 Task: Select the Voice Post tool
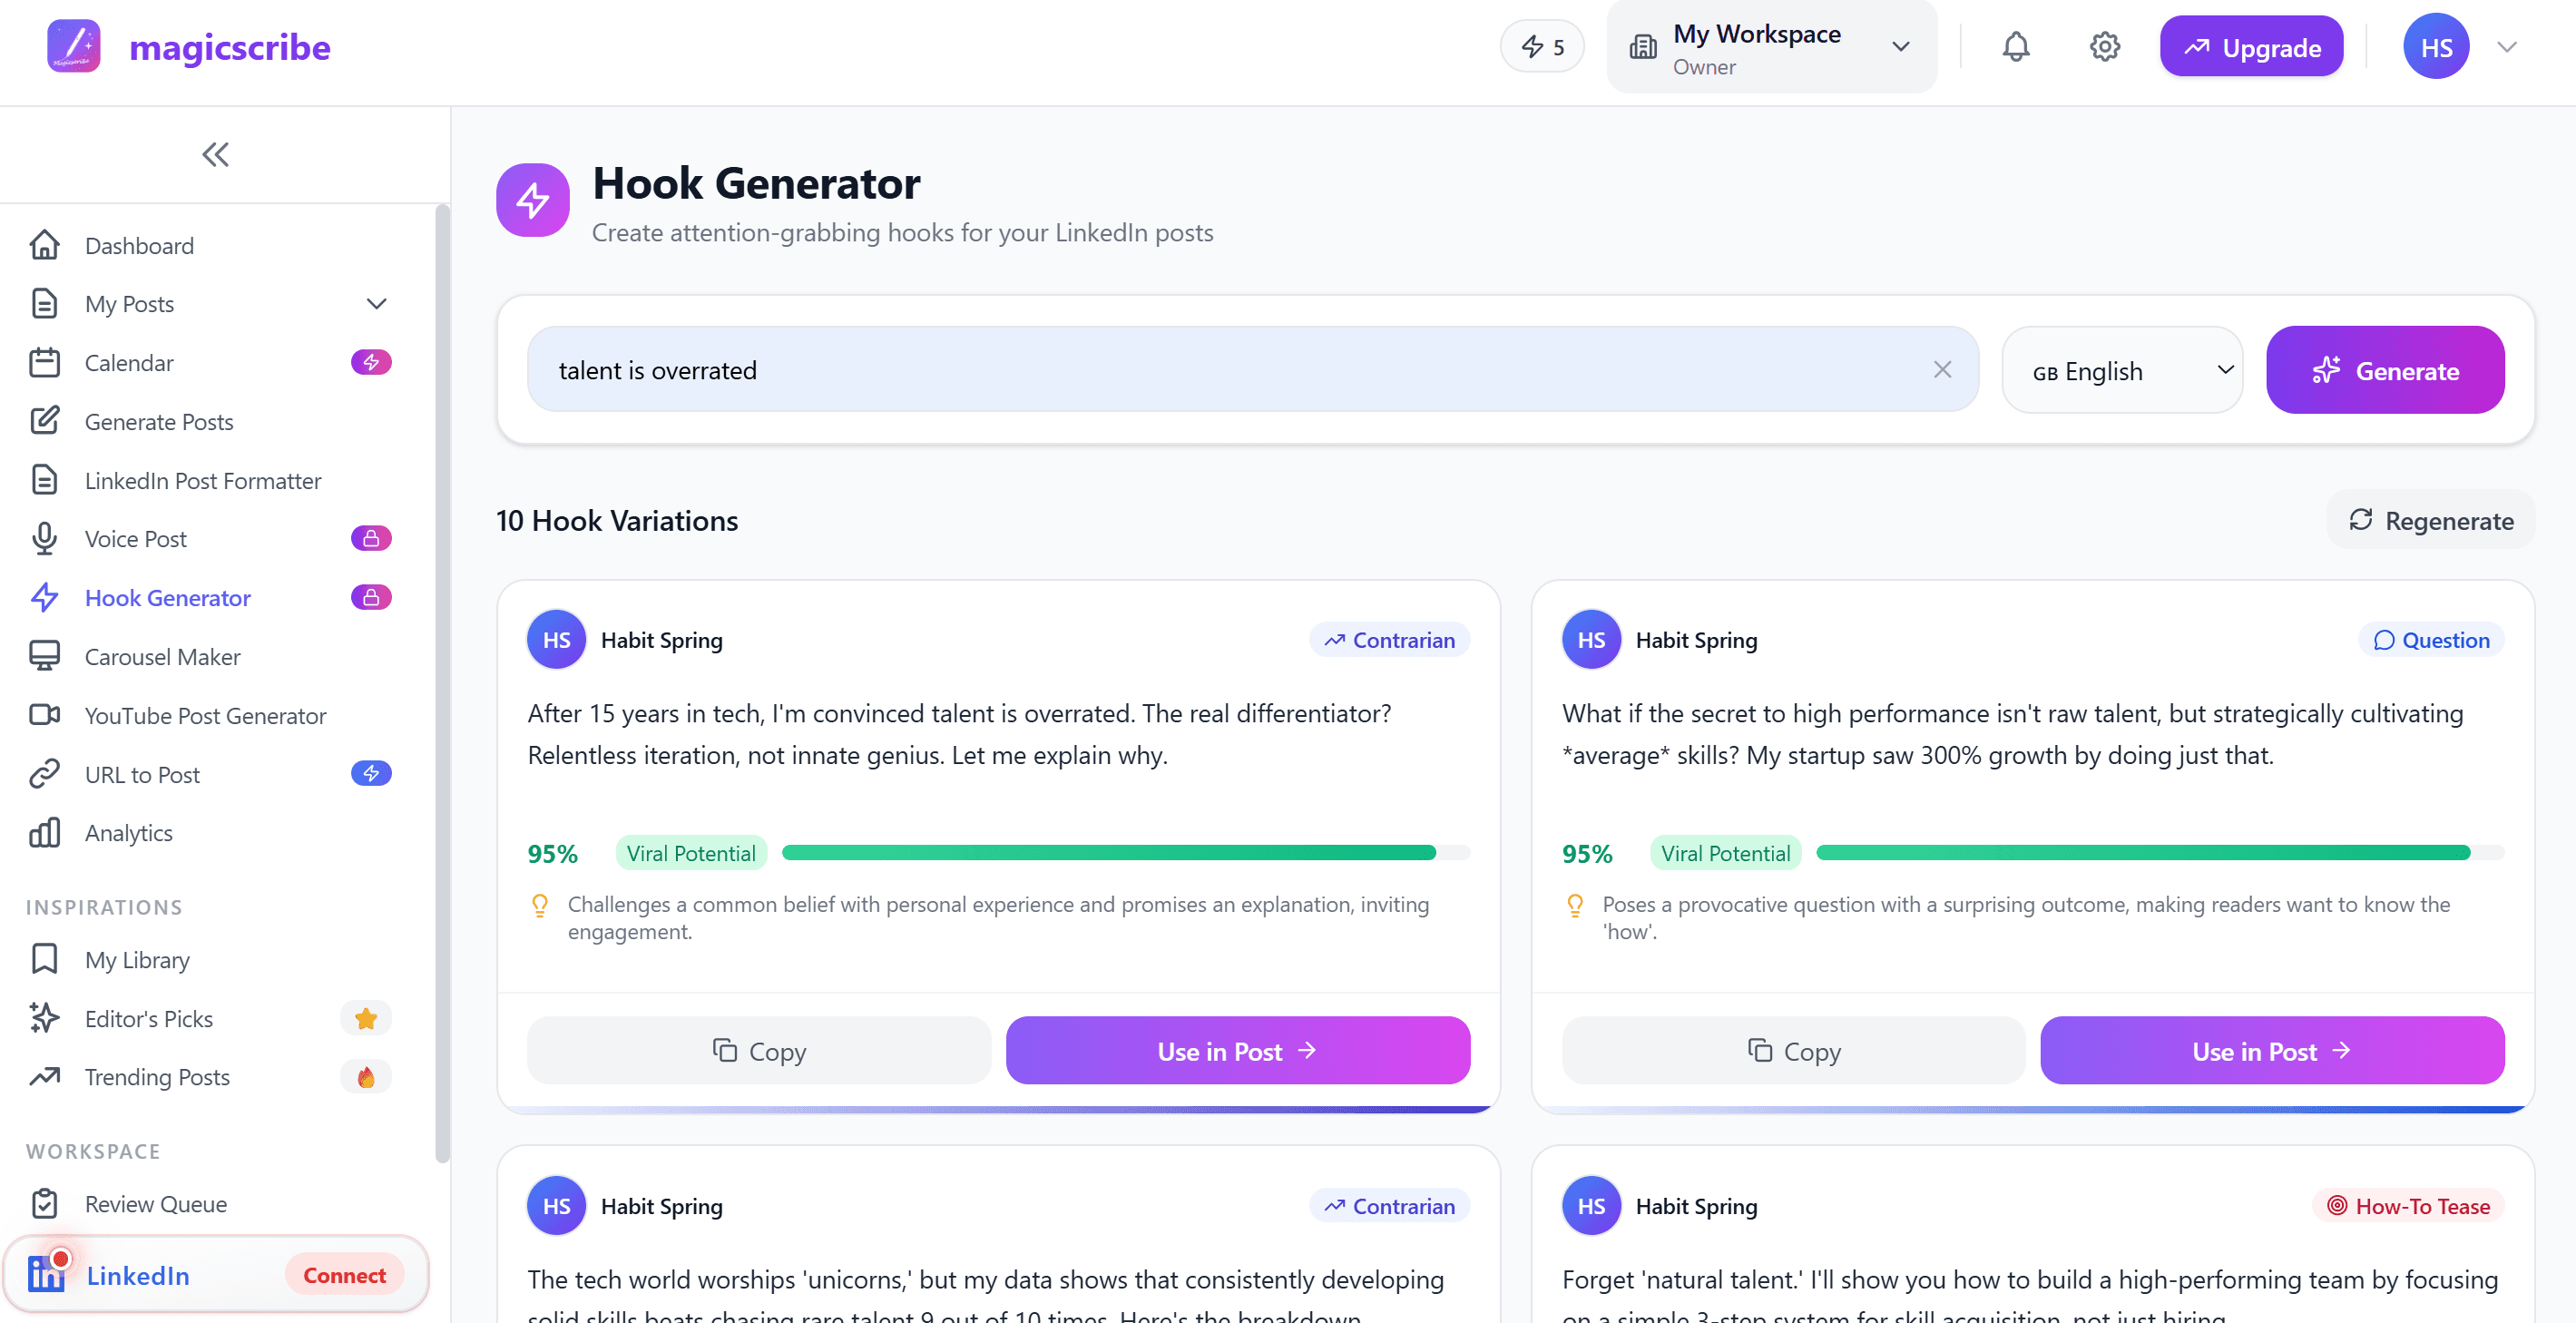pyautogui.click(x=135, y=538)
